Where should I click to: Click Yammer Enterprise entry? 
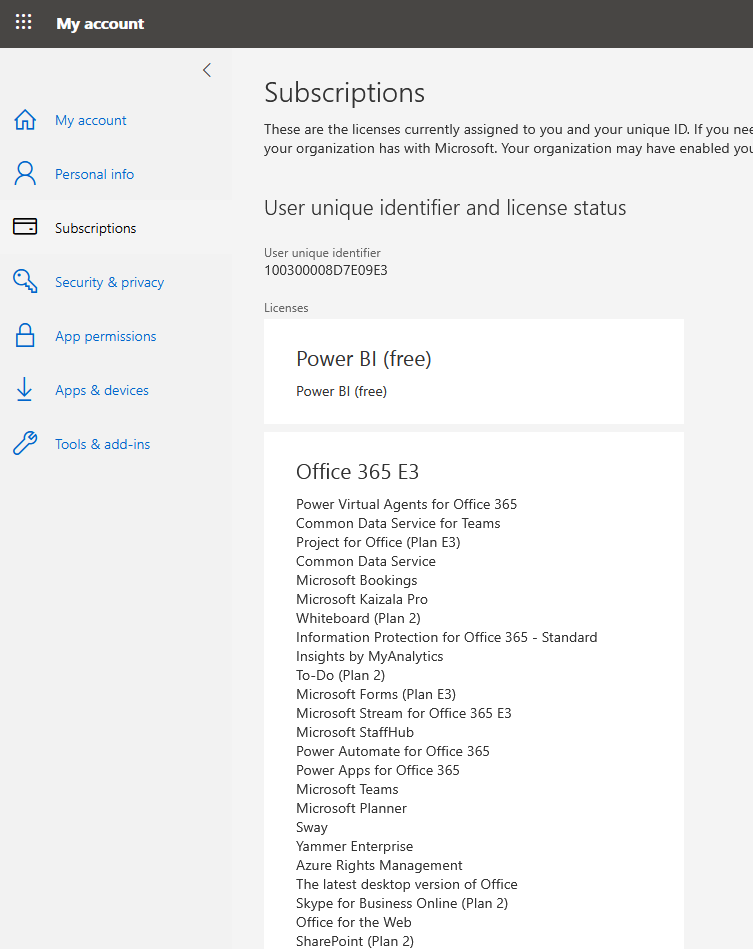click(x=355, y=846)
